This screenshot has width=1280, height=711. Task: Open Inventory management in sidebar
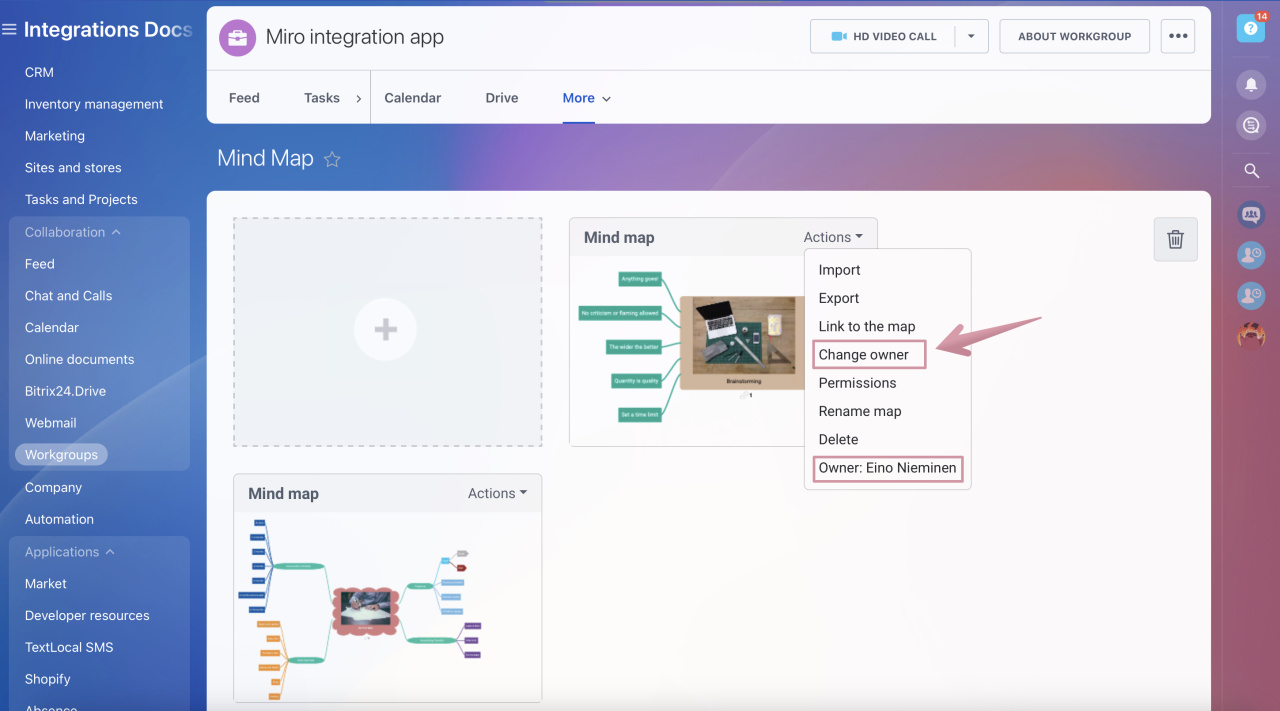tap(94, 104)
